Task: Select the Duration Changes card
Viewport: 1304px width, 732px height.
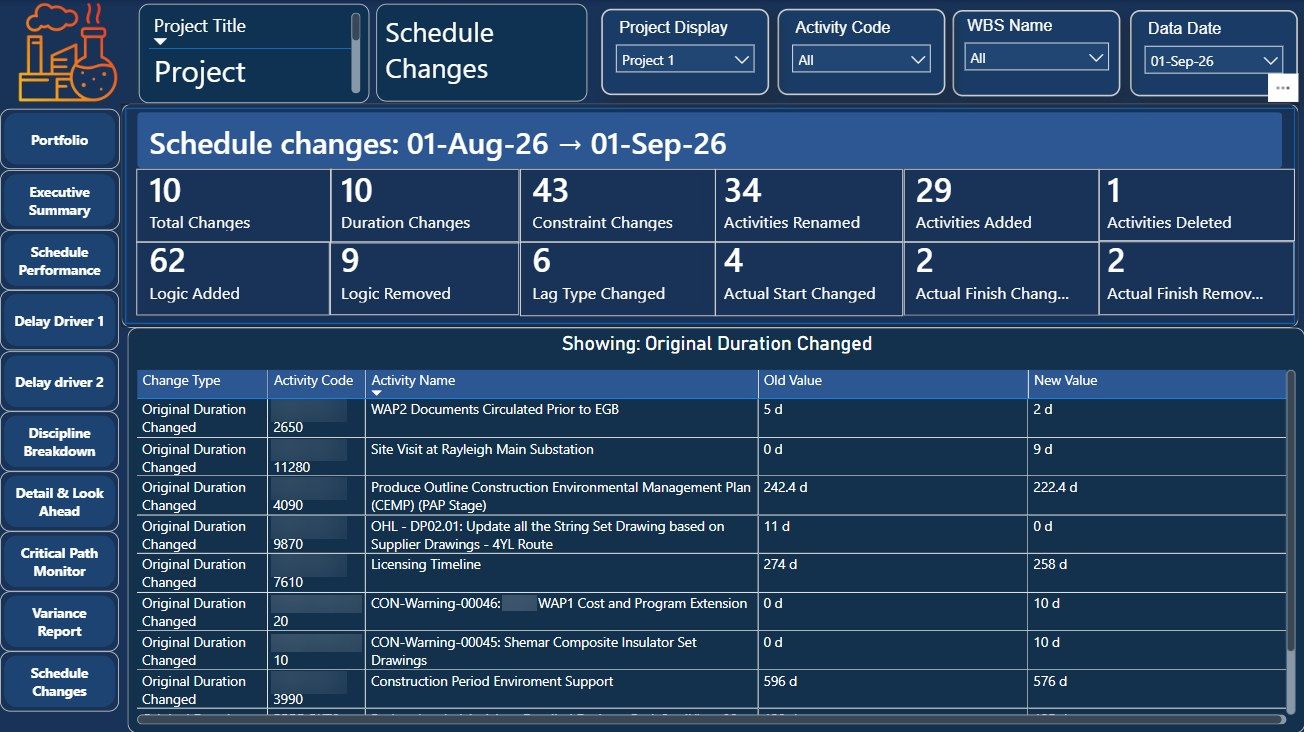Action: 425,205
